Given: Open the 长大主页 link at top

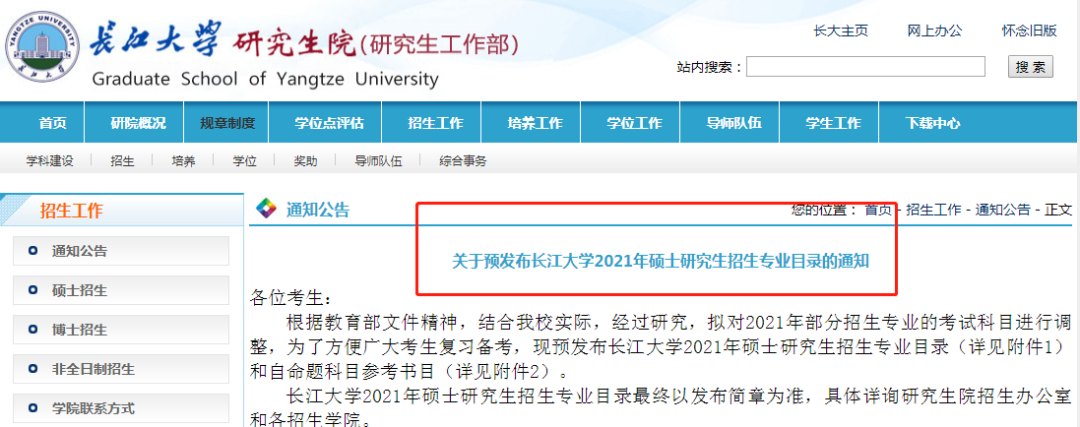Looking at the screenshot, I should pos(840,30).
